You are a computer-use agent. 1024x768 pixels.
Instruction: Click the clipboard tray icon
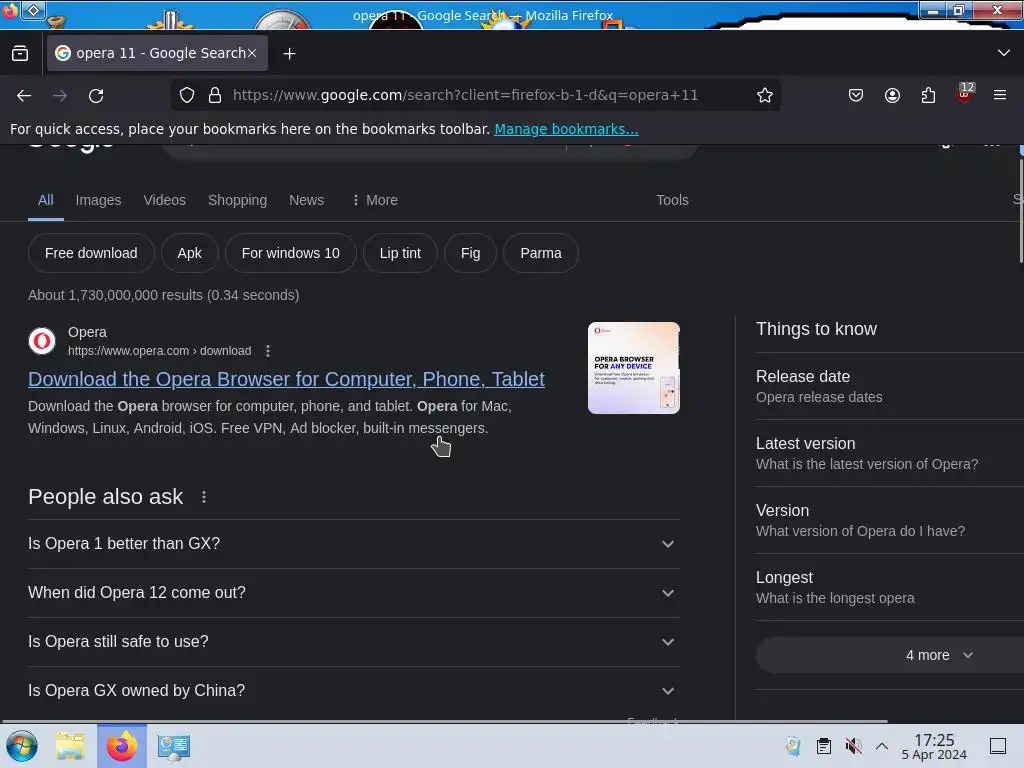click(x=824, y=746)
